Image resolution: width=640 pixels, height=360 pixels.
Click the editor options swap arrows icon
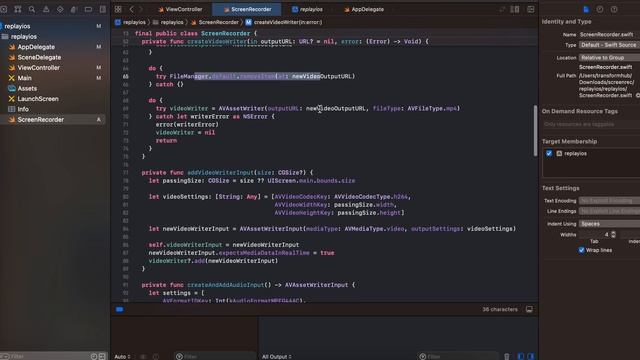click(502, 9)
